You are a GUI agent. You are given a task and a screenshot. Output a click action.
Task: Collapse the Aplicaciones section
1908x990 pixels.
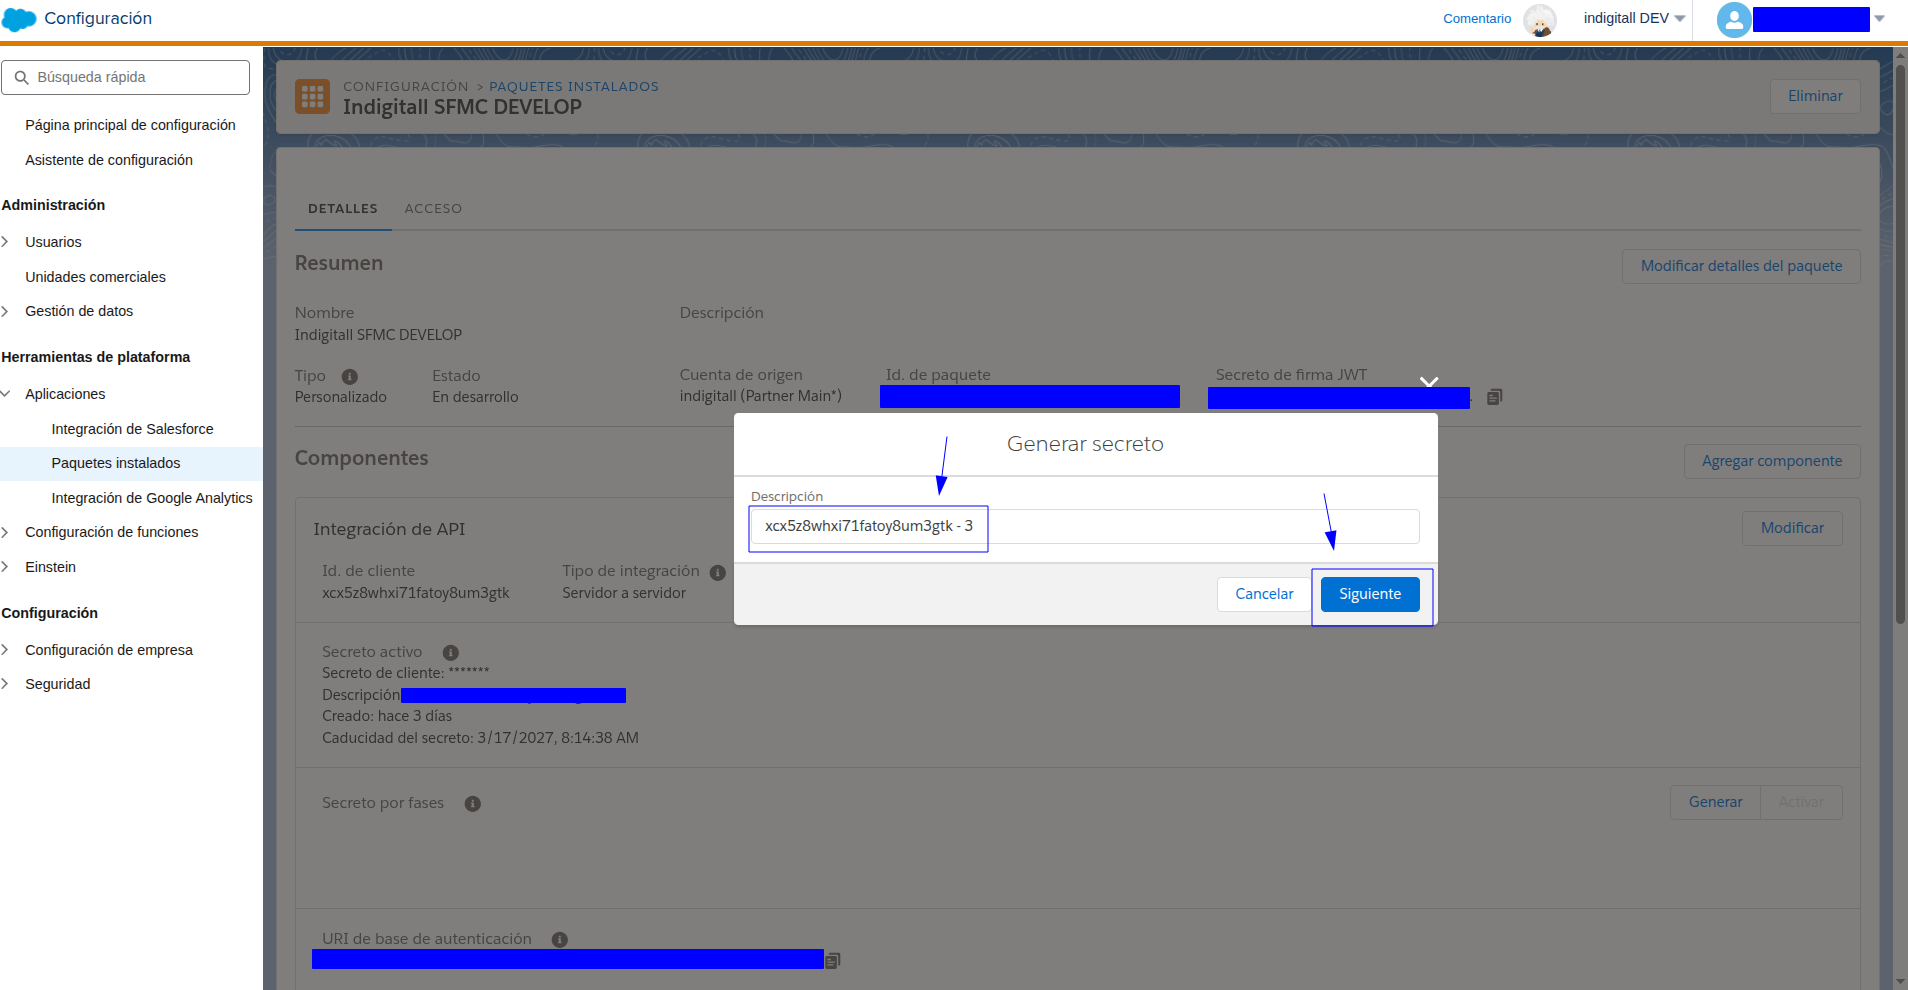click(x=6, y=394)
